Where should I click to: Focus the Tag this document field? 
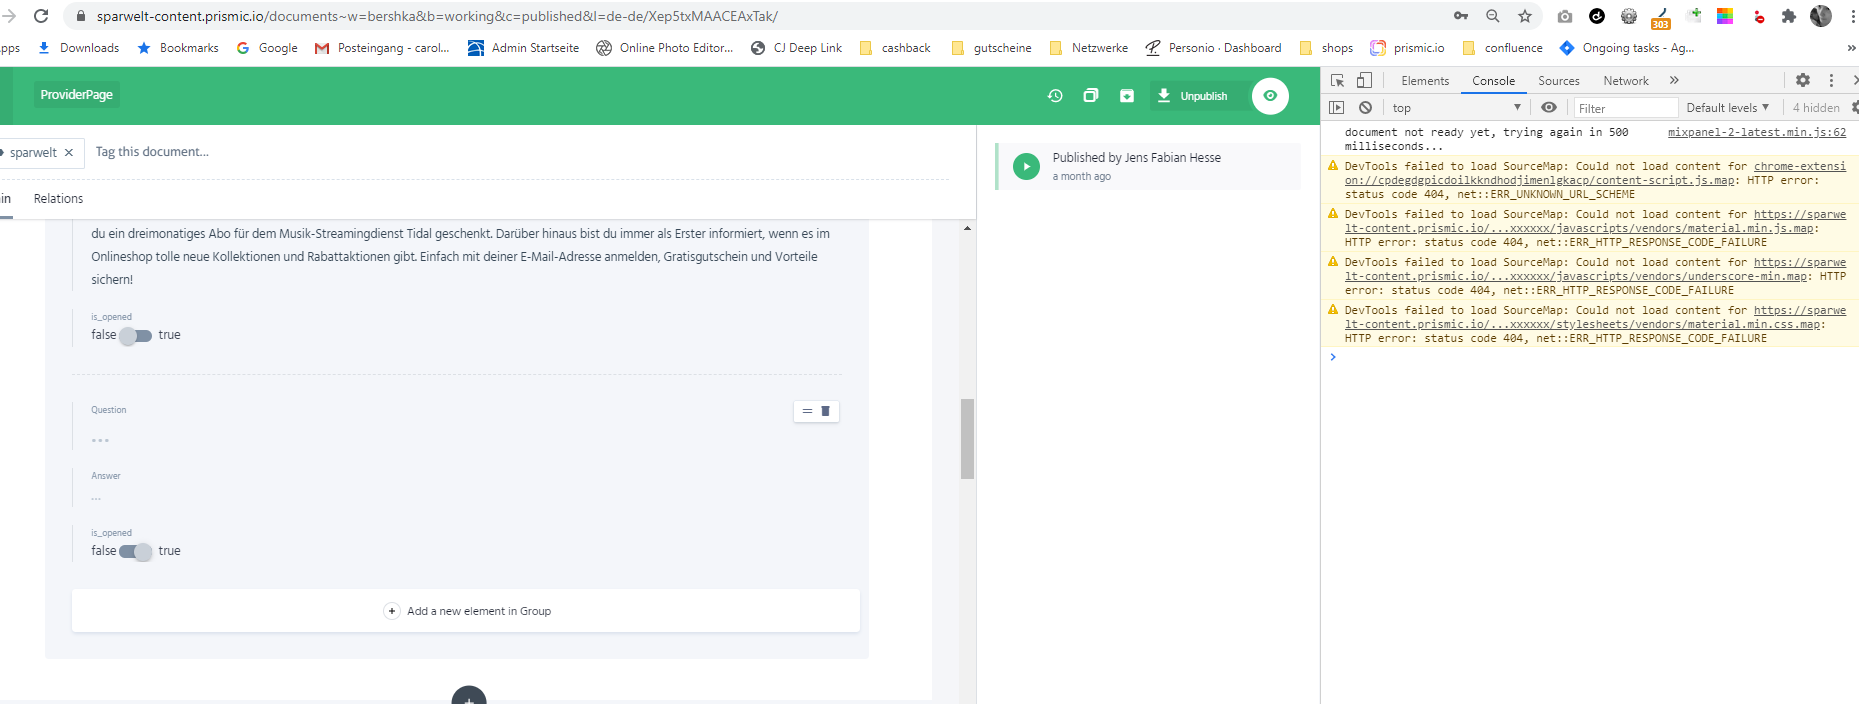tap(152, 152)
